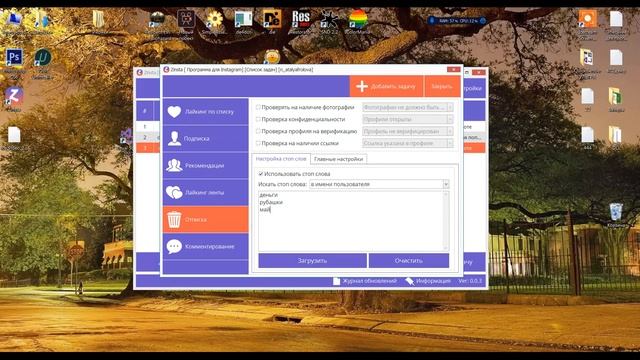640x360 pixels.
Task: Open the Res desktop shortcut
Action: 301,19
